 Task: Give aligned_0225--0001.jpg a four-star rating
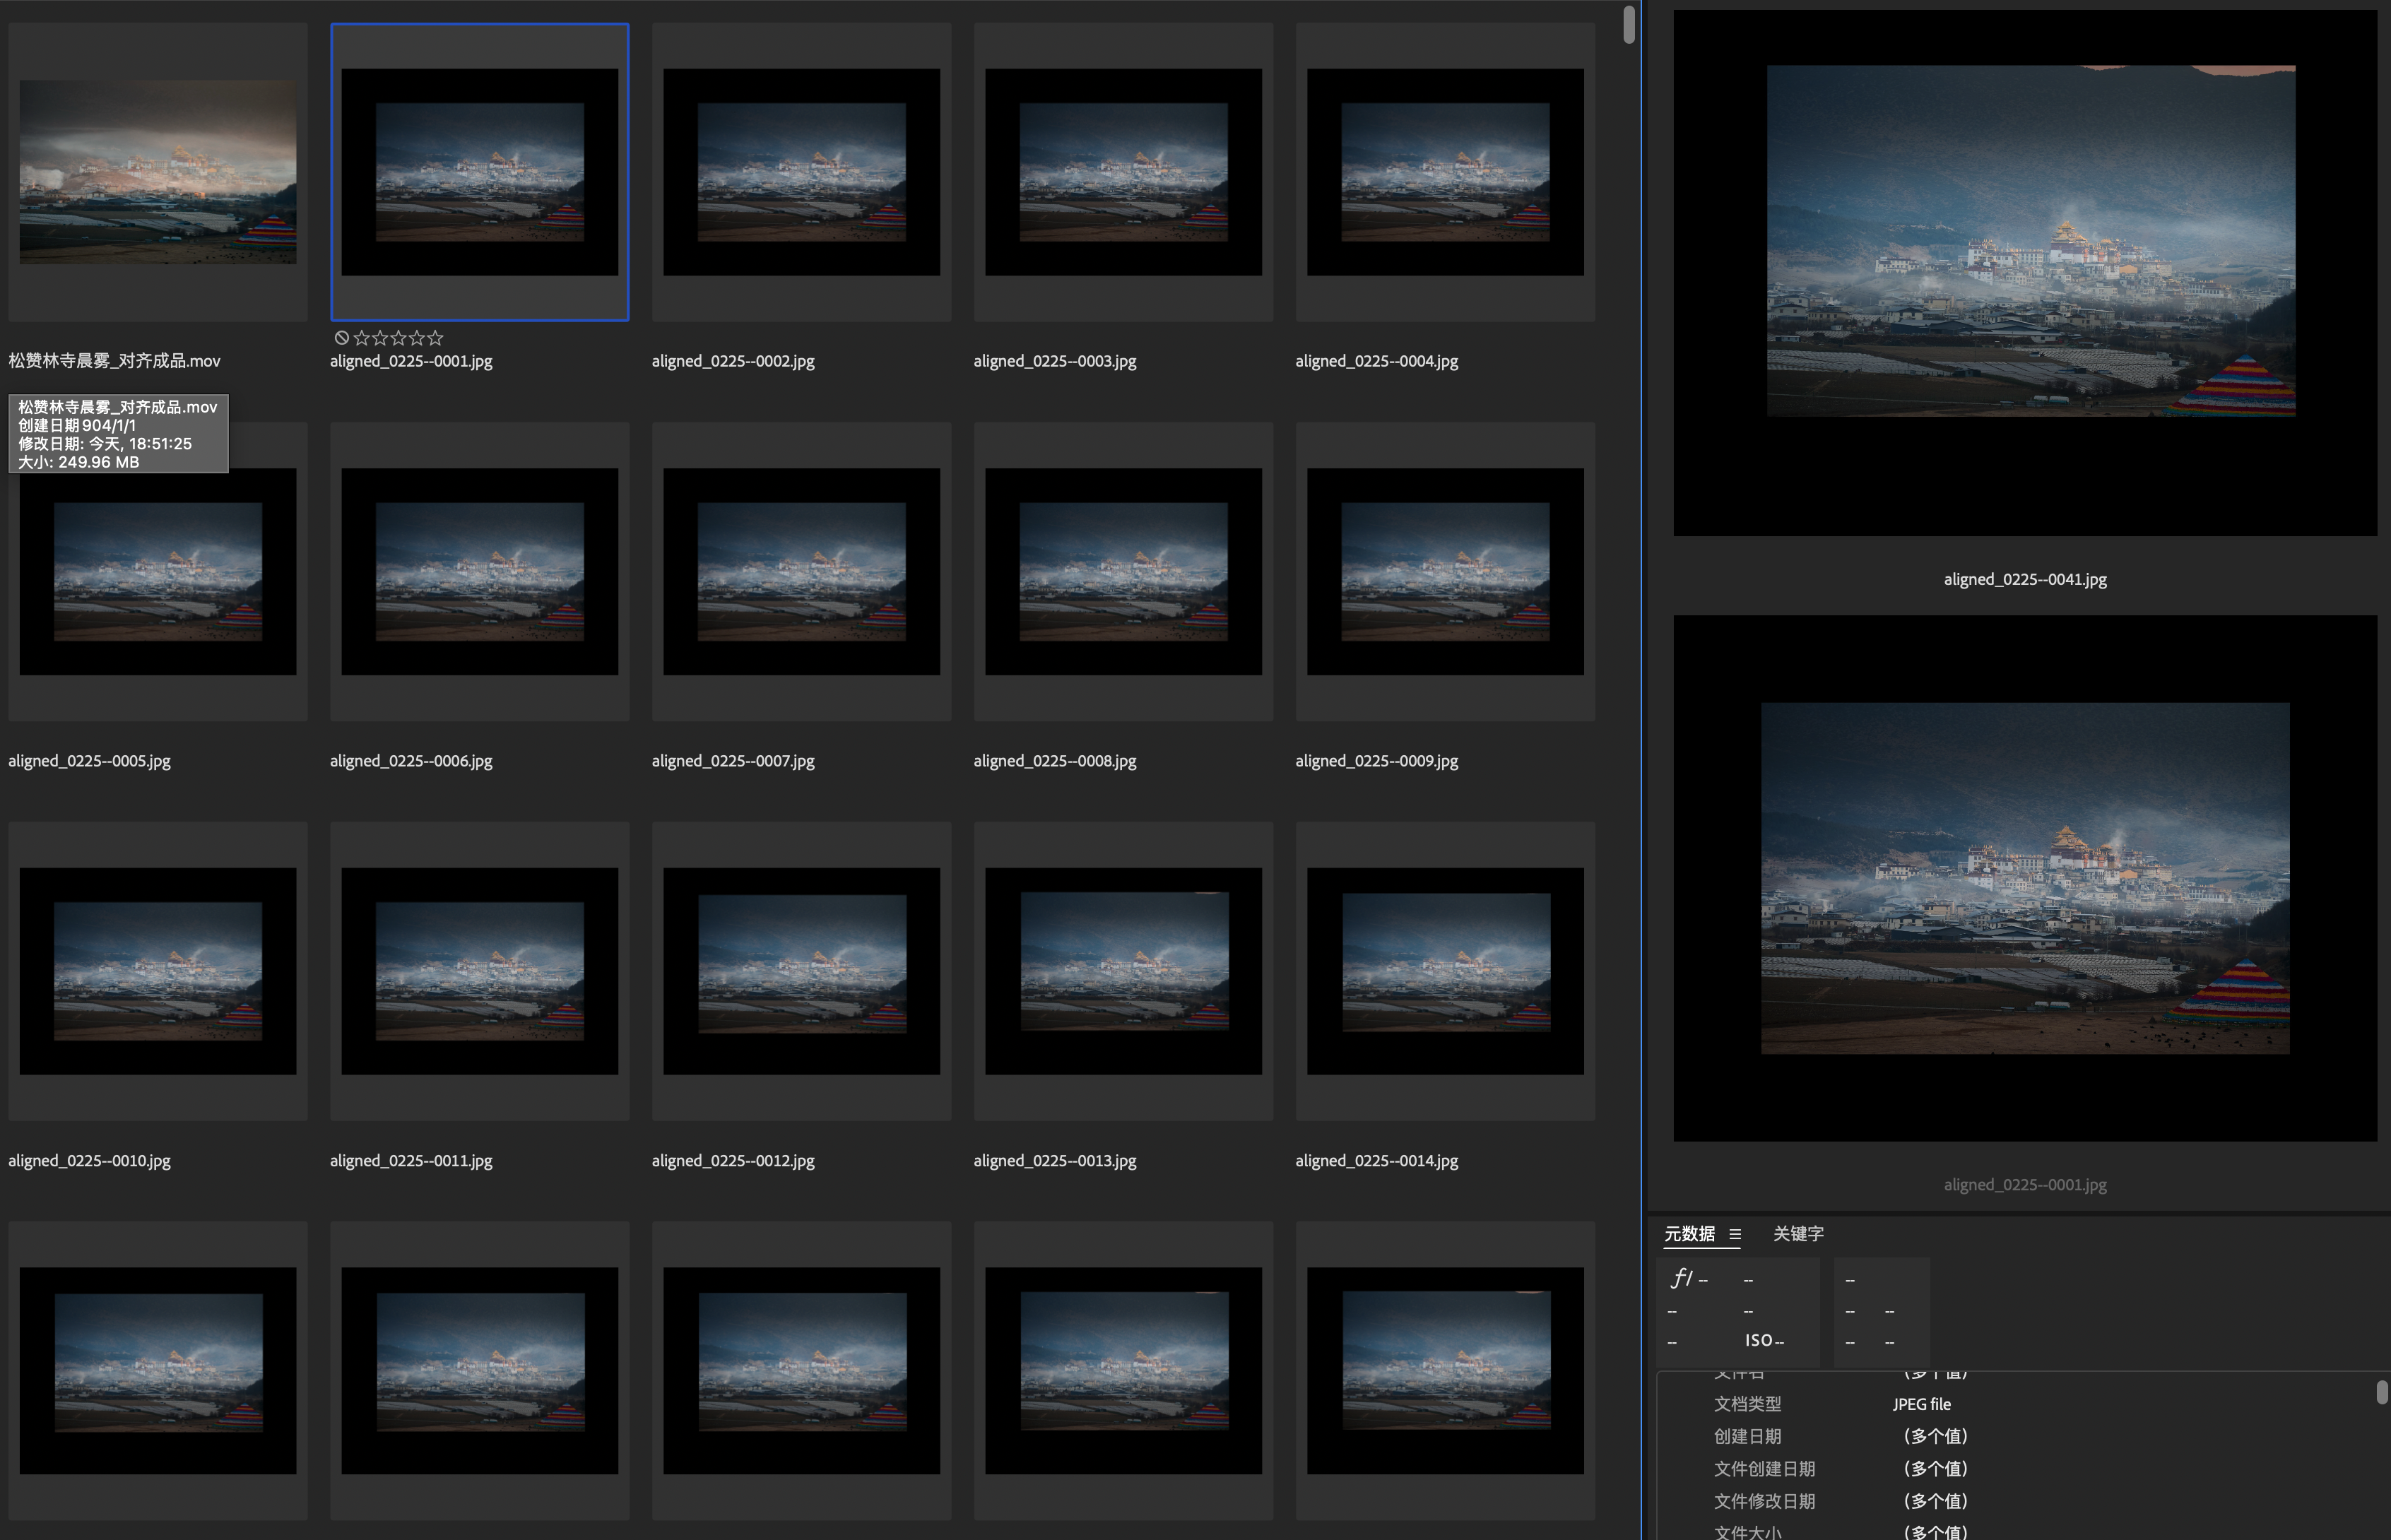tap(416, 338)
